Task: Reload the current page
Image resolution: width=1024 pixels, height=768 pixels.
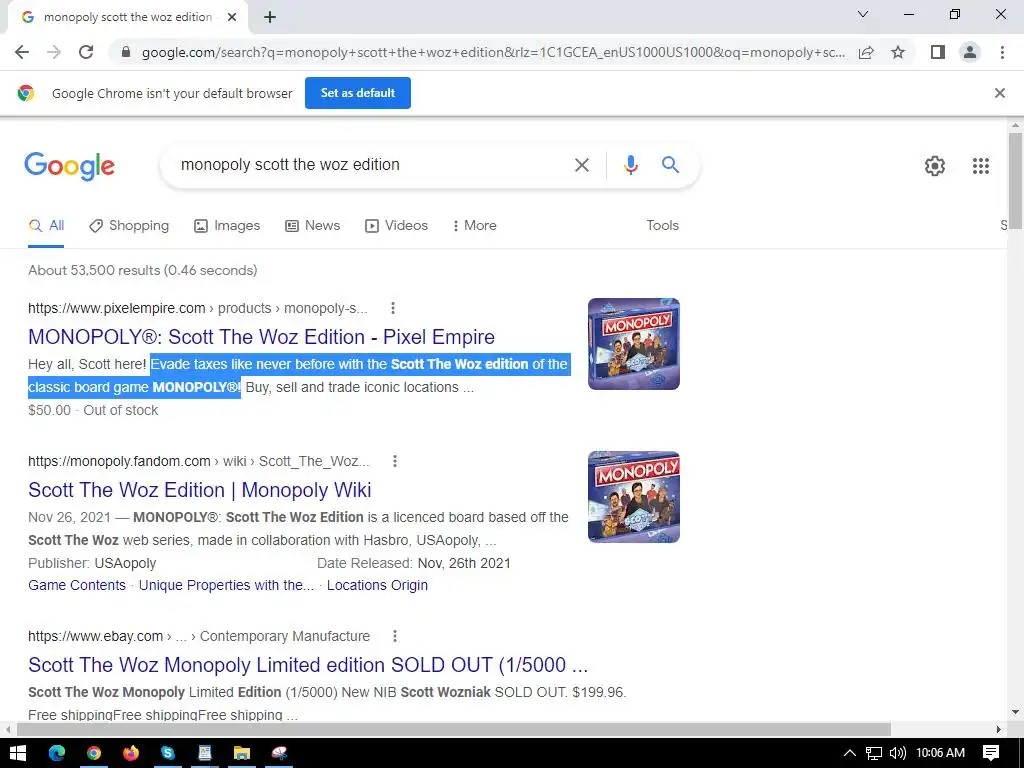Action: click(x=86, y=52)
